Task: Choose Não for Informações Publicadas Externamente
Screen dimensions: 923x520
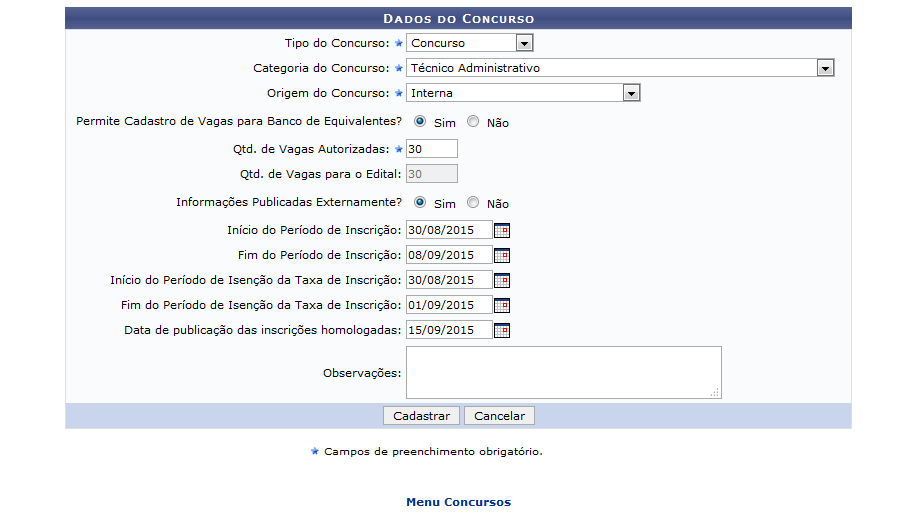Action: point(473,202)
